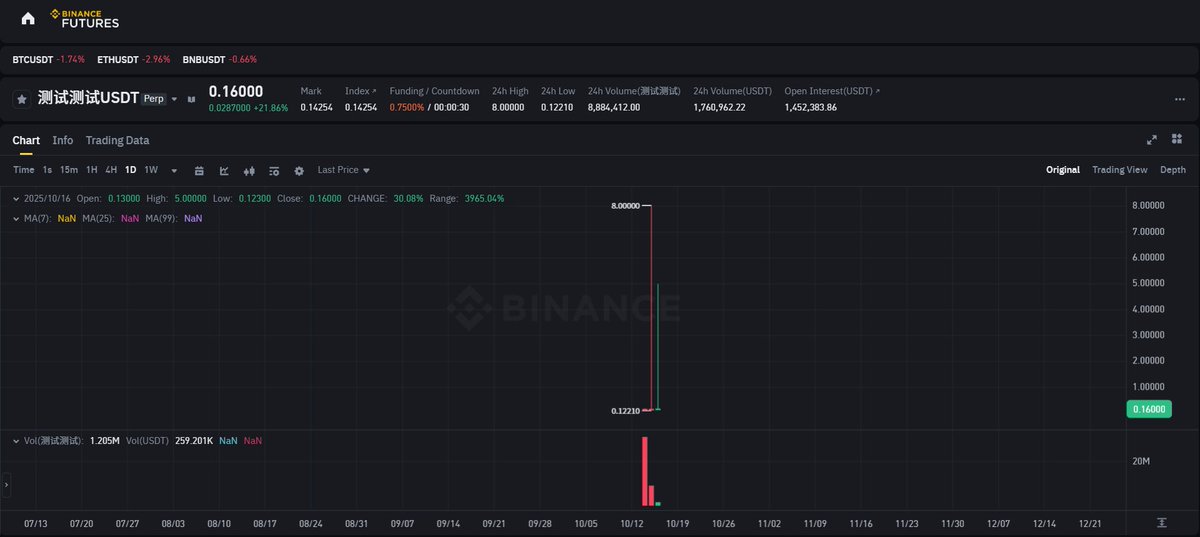Image resolution: width=1200 pixels, height=537 pixels.
Task: Switch to Depth chart mode
Action: click(x=1172, y=170)
